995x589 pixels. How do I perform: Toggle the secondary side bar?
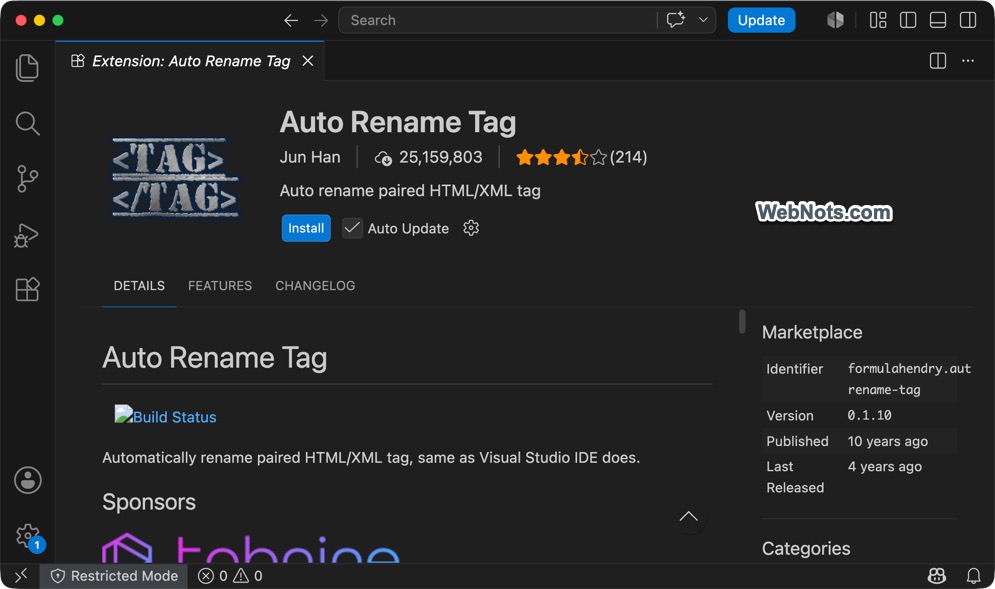pos(968,20)
